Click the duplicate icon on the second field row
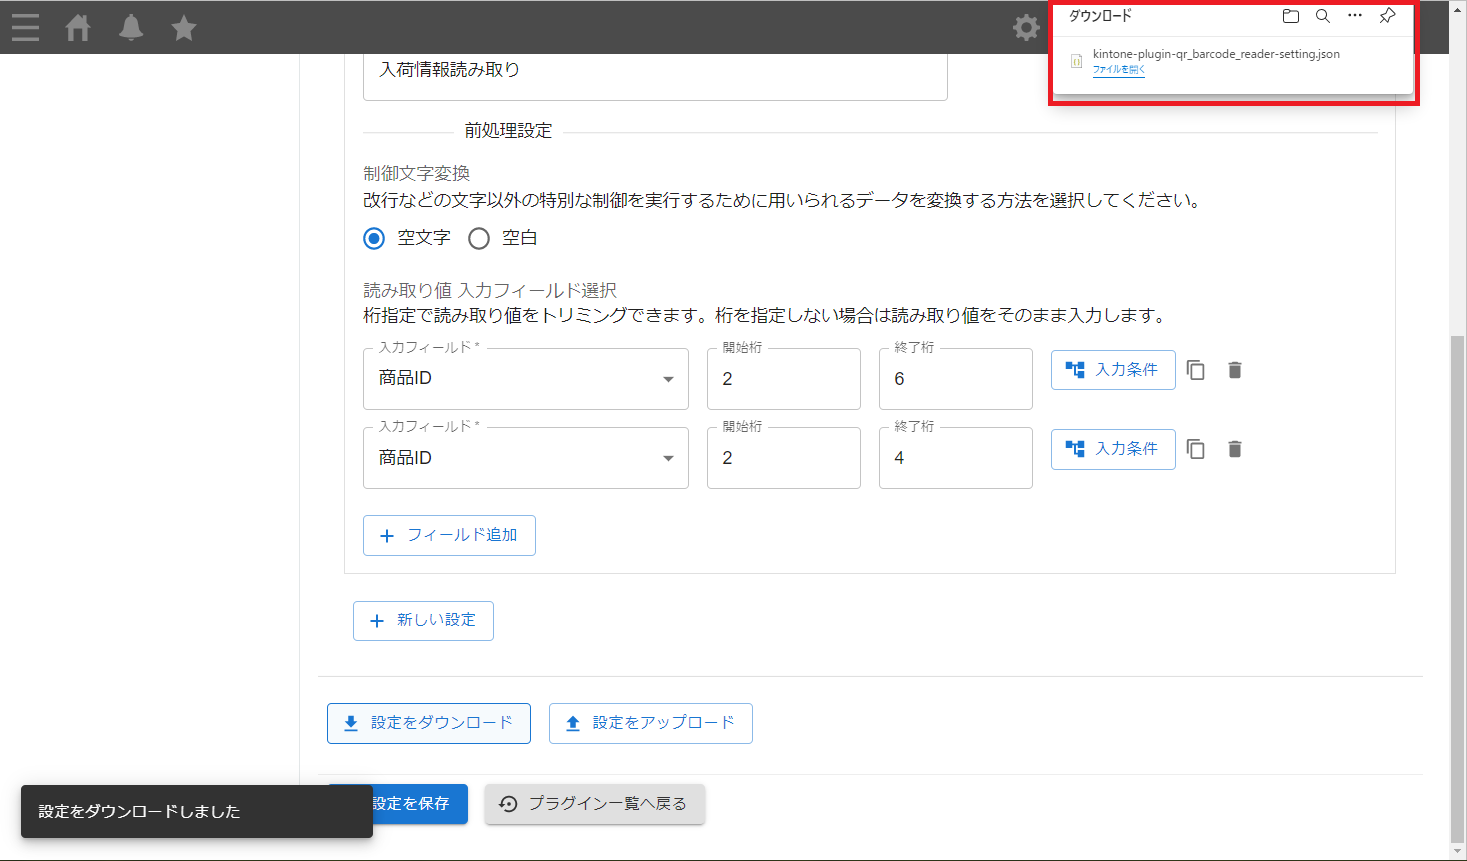The height and width of the screenshot is (861, 1467). 1196,448
